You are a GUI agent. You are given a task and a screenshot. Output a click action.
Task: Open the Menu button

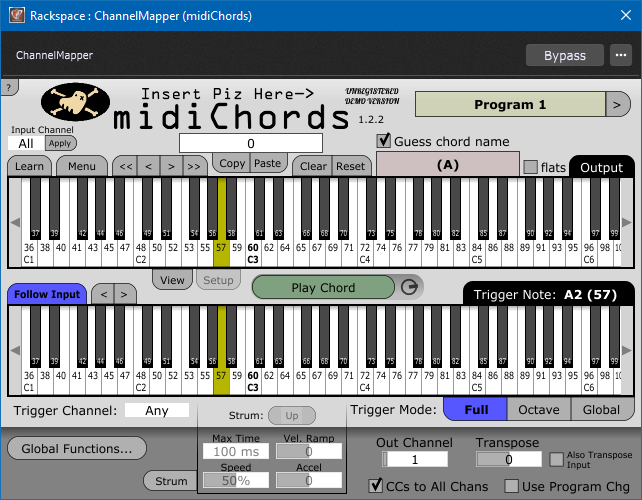pos(81,166)
